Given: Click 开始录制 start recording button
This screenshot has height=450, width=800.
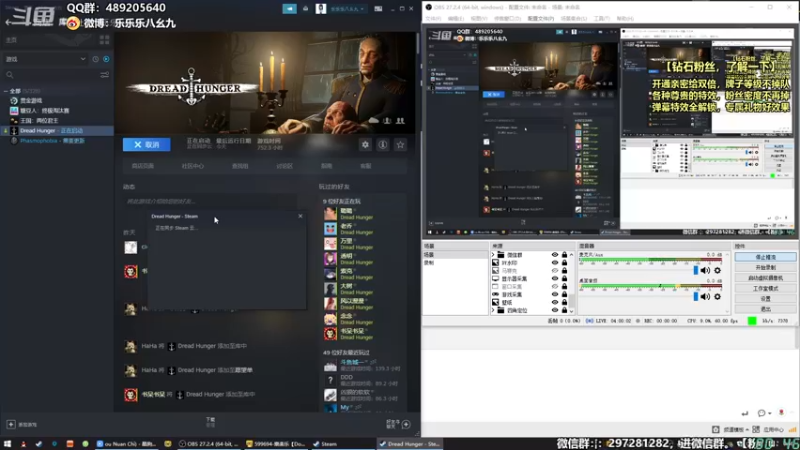Looking at the screenshot, I should pos(765,267).
